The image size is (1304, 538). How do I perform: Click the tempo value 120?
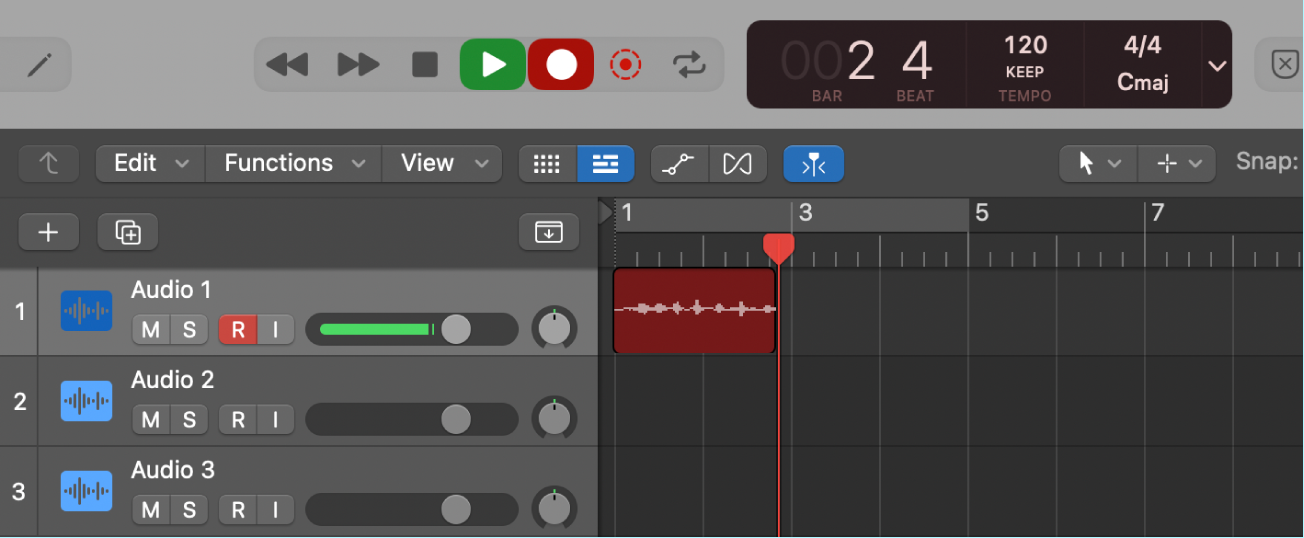pos(1025,45)
